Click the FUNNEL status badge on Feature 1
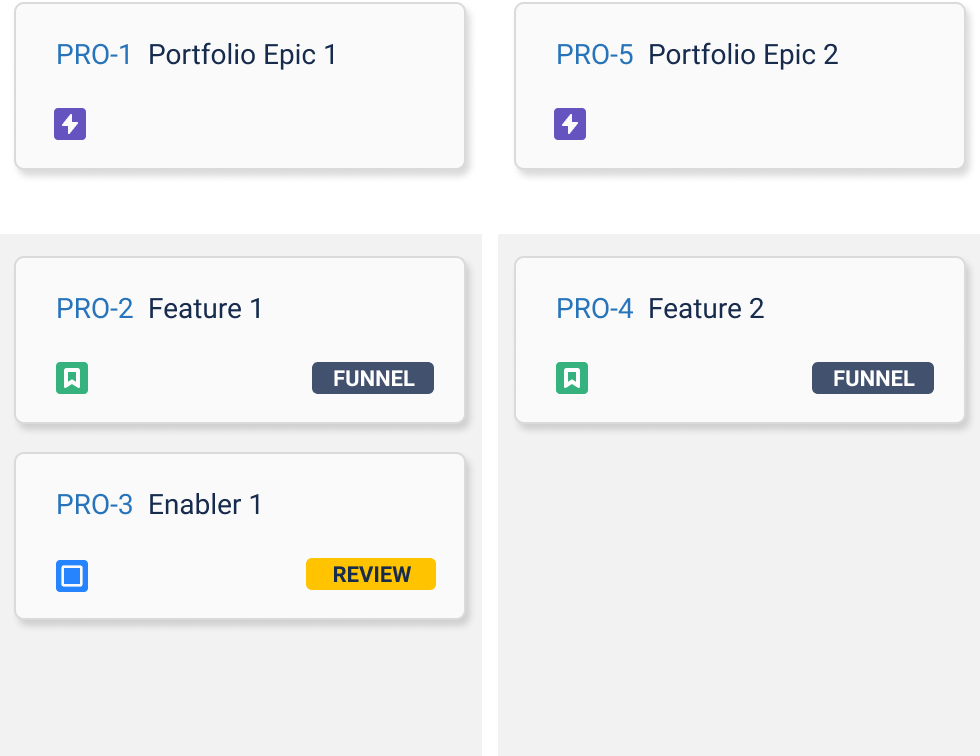This screenshot has width=980, height=756. click(373, 378)
